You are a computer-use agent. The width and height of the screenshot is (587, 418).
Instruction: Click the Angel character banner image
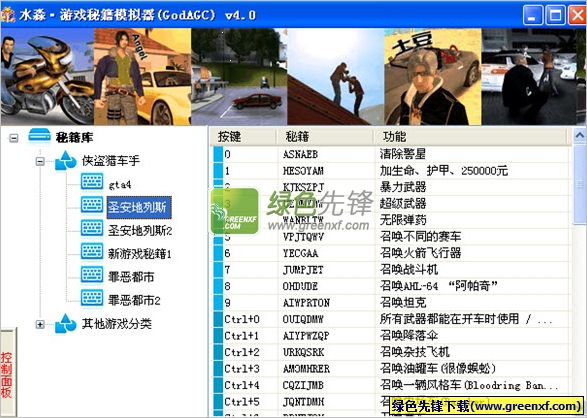tap(142, 77)
